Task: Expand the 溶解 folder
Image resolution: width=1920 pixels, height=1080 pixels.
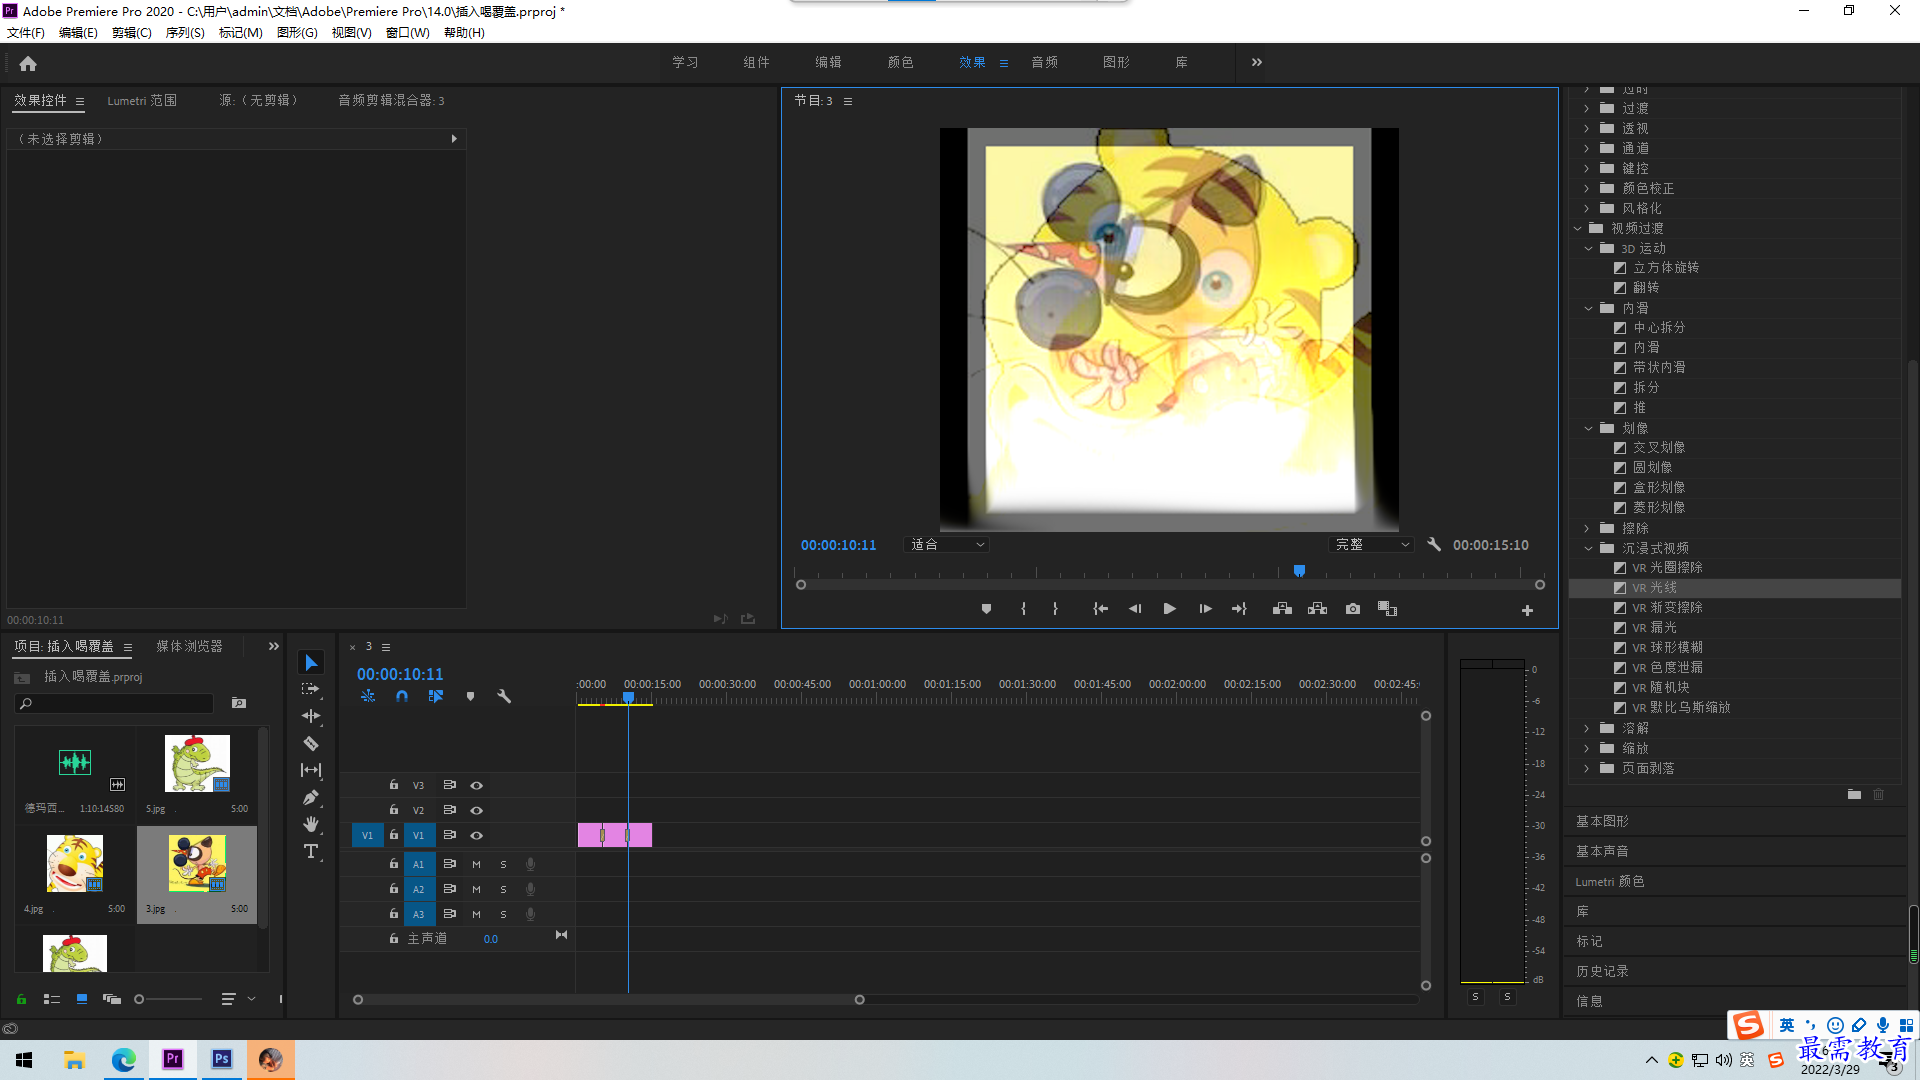Action: (1587, 728)
